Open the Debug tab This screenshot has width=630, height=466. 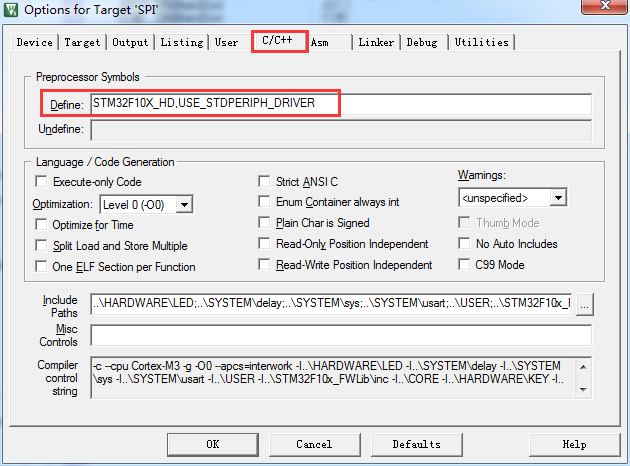(x=421, y=43)
